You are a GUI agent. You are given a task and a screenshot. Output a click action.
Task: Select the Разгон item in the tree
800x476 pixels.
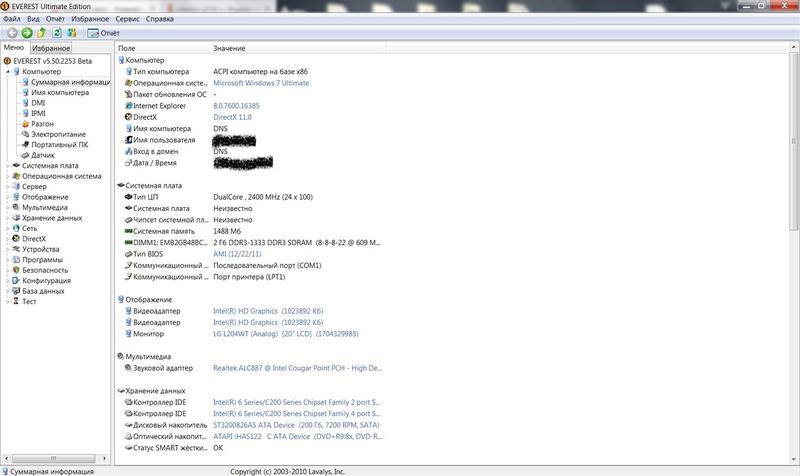point(42,124)
